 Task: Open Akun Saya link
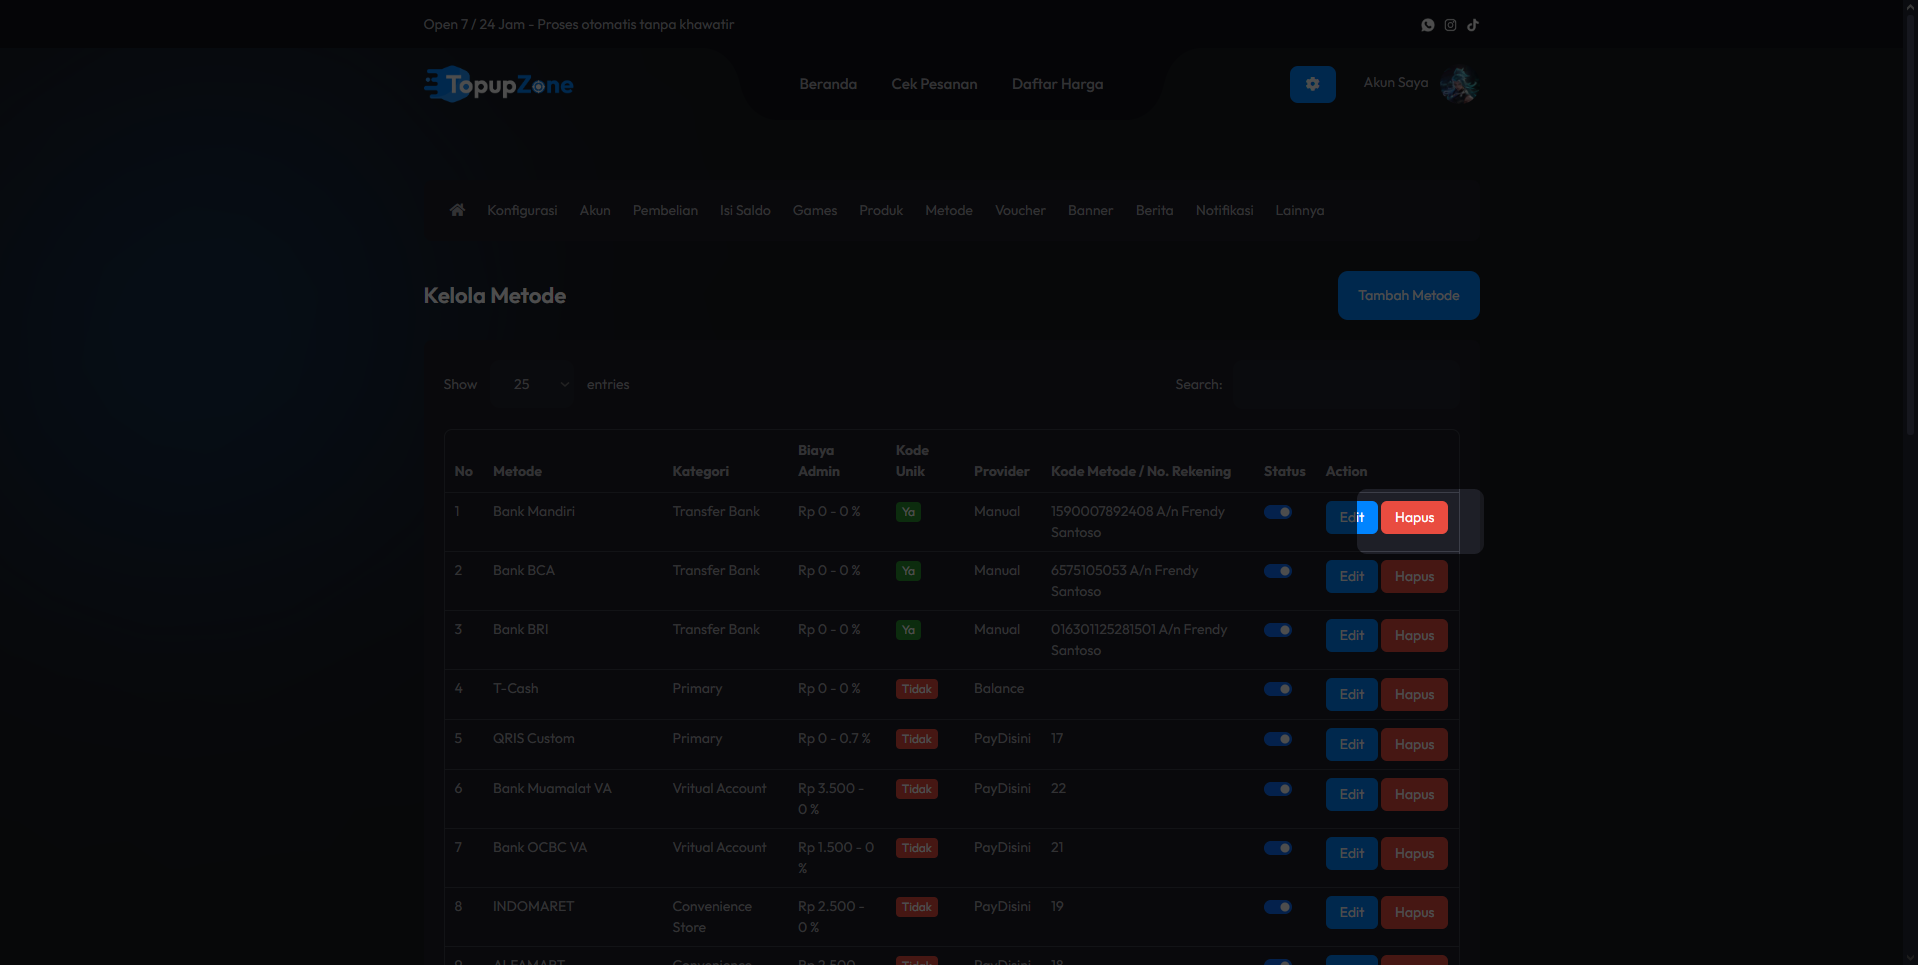[x=1396, y=82]
